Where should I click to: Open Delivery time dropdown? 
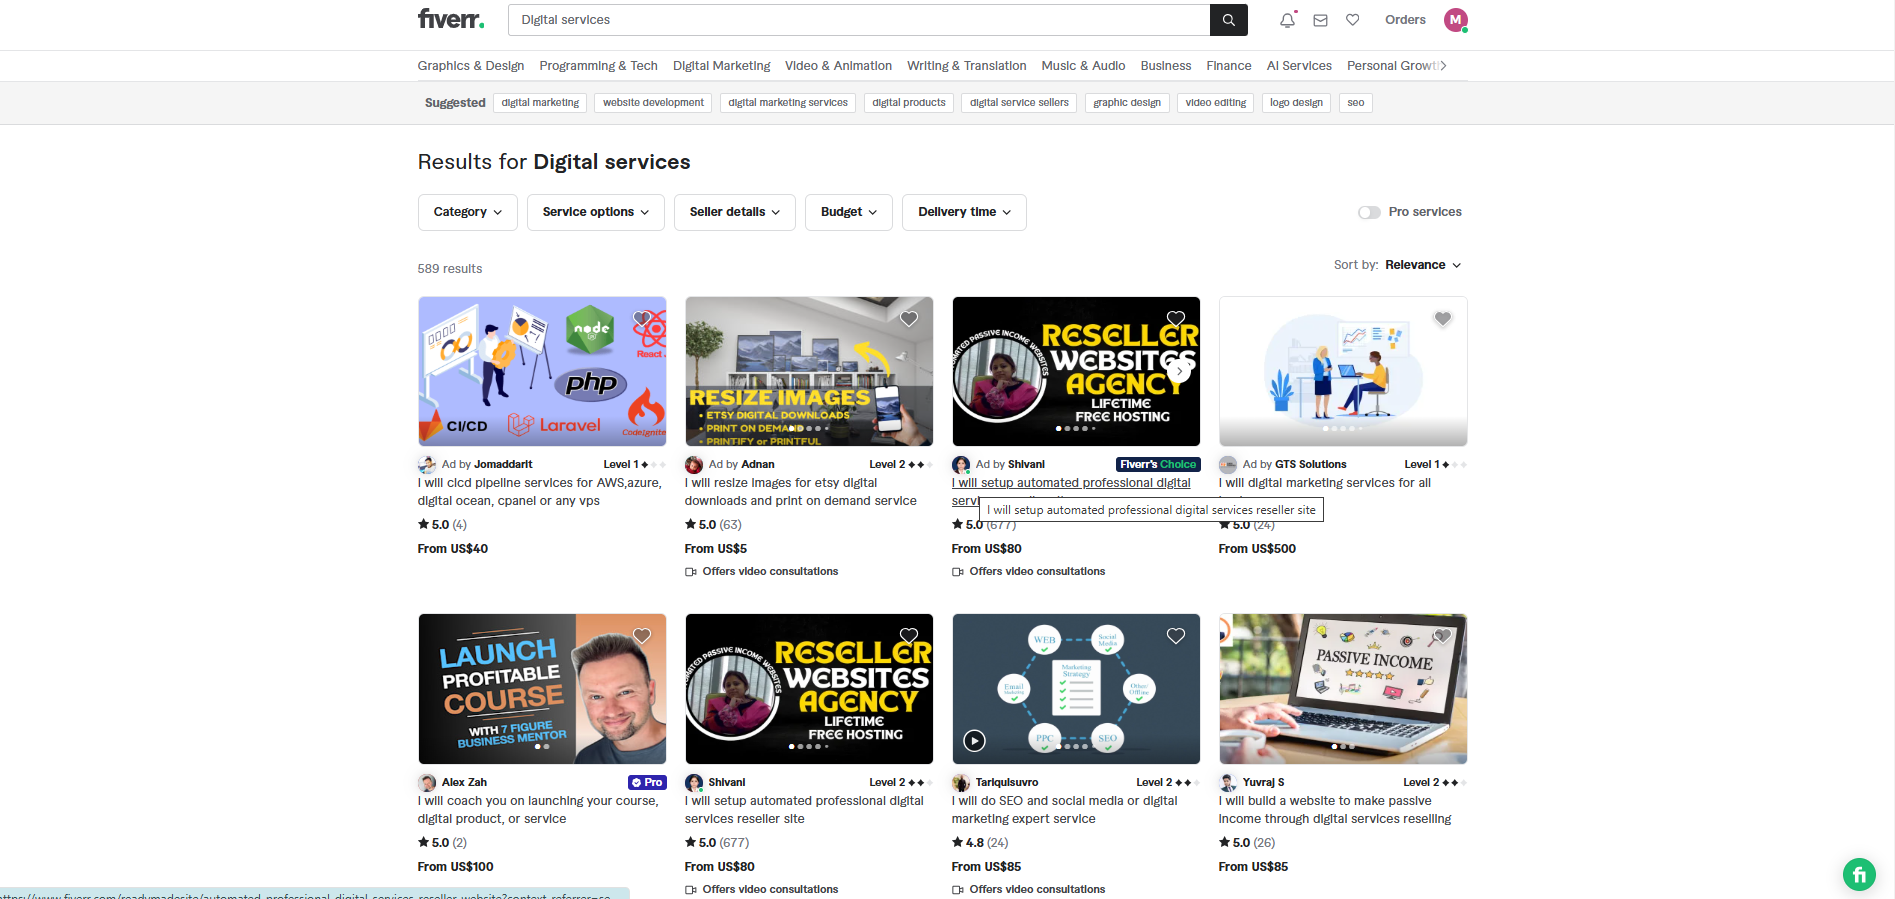(x=965, y=212)
